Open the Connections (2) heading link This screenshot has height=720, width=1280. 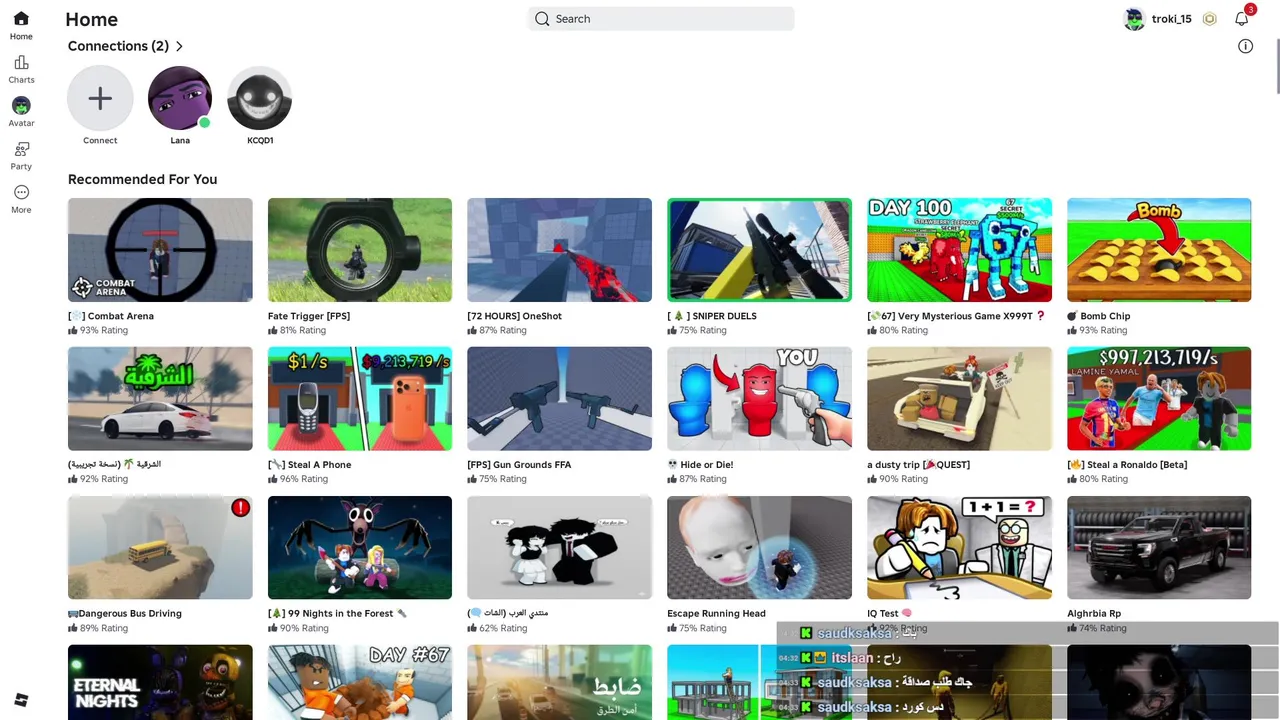[x=118, y=46]
